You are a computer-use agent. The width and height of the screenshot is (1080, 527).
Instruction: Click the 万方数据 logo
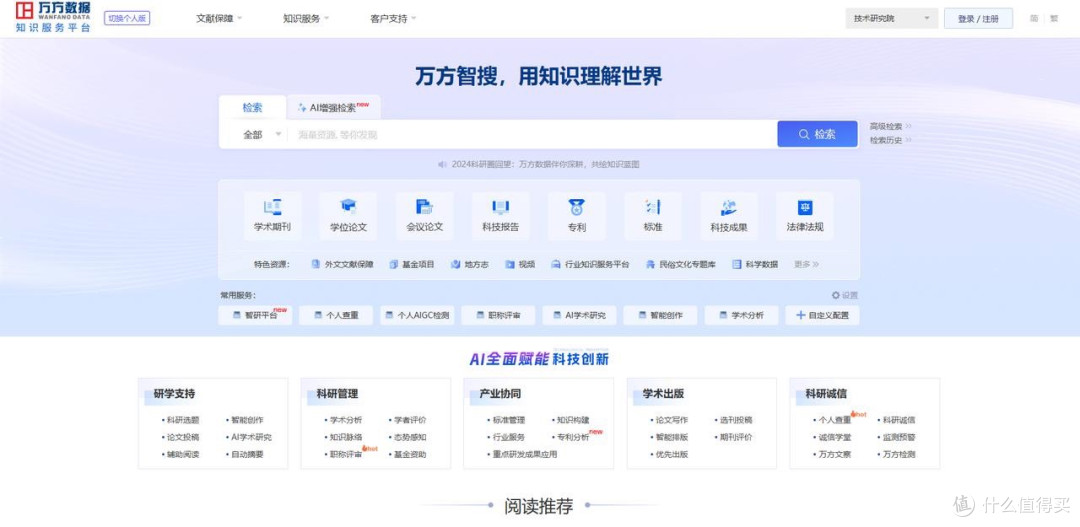pos(53,17)
